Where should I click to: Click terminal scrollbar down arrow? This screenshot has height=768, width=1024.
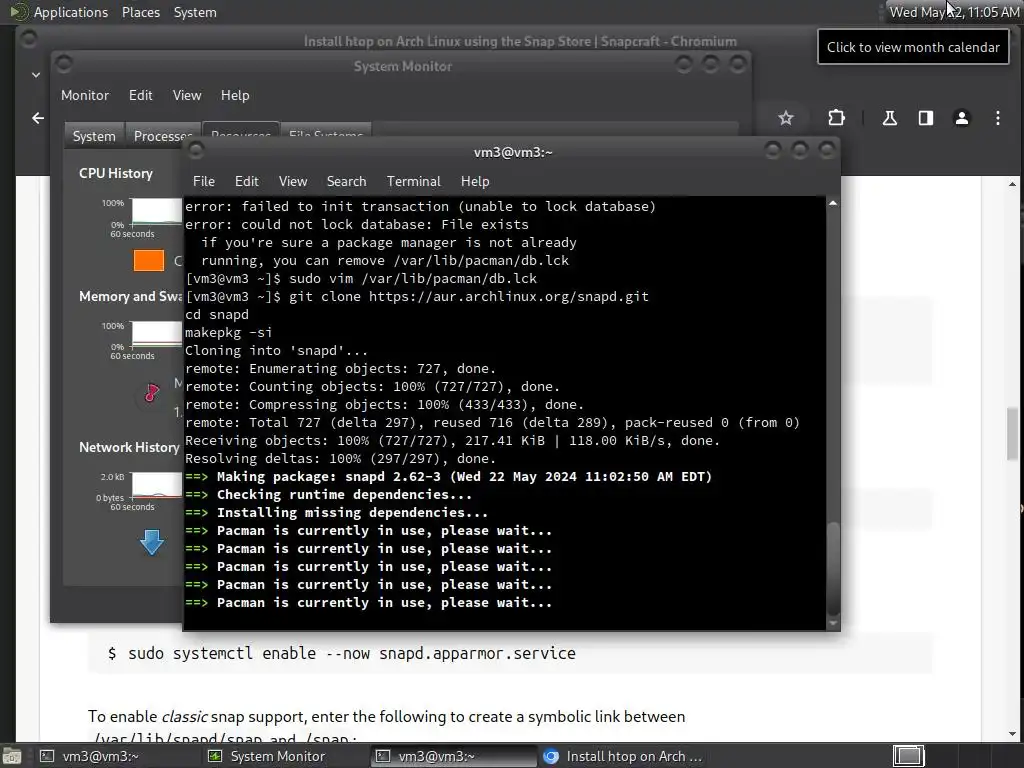(x=833, y=624)
